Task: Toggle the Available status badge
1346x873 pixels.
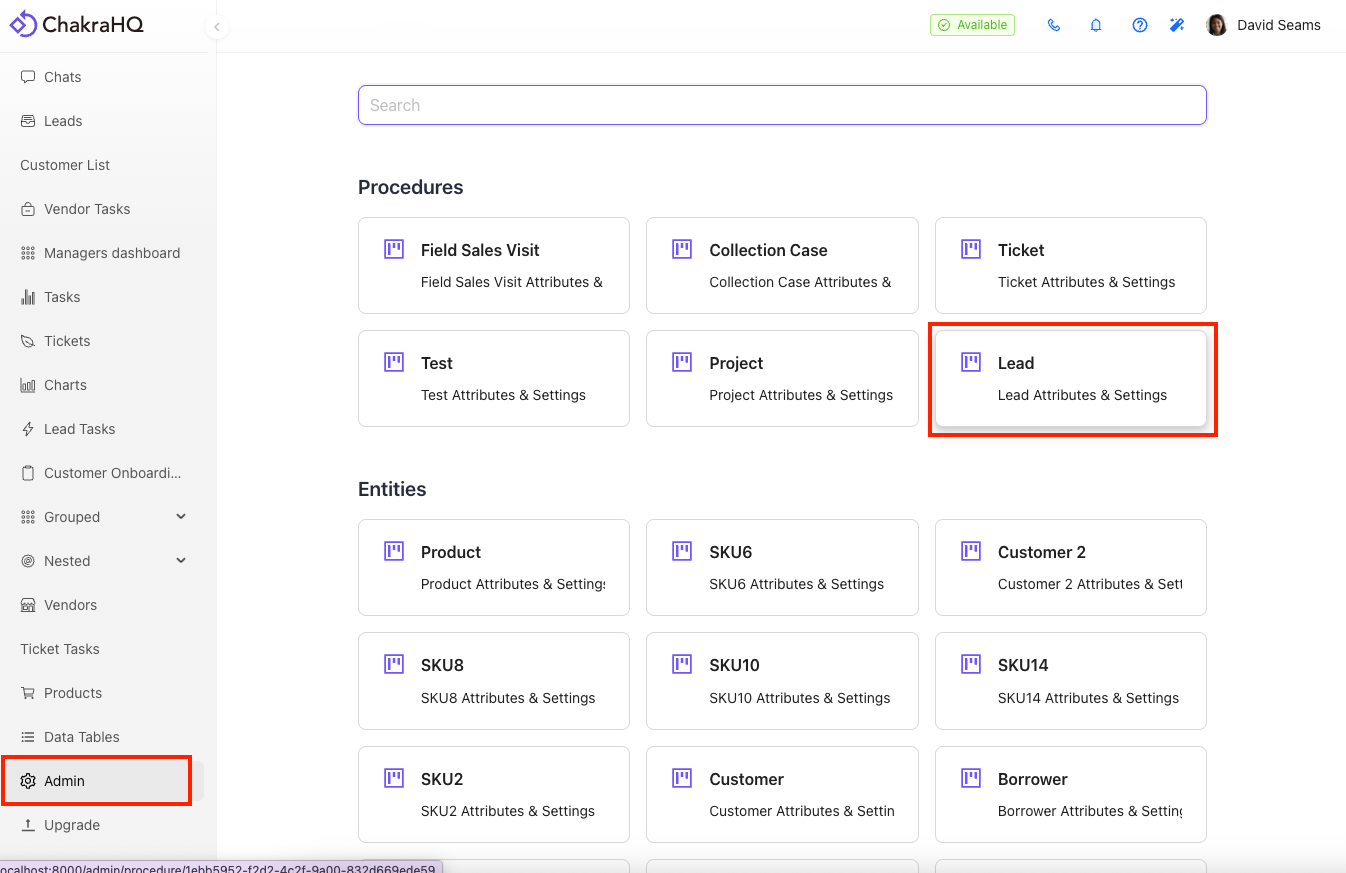Action: click(x=972, y=25)
